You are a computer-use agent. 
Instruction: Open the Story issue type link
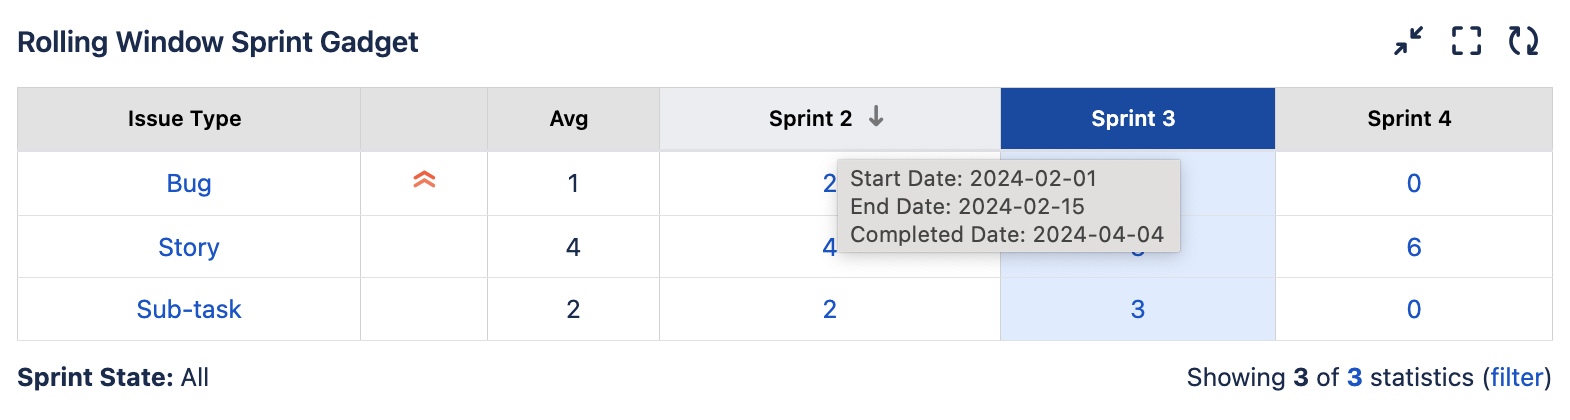click(x=189, y=247)
